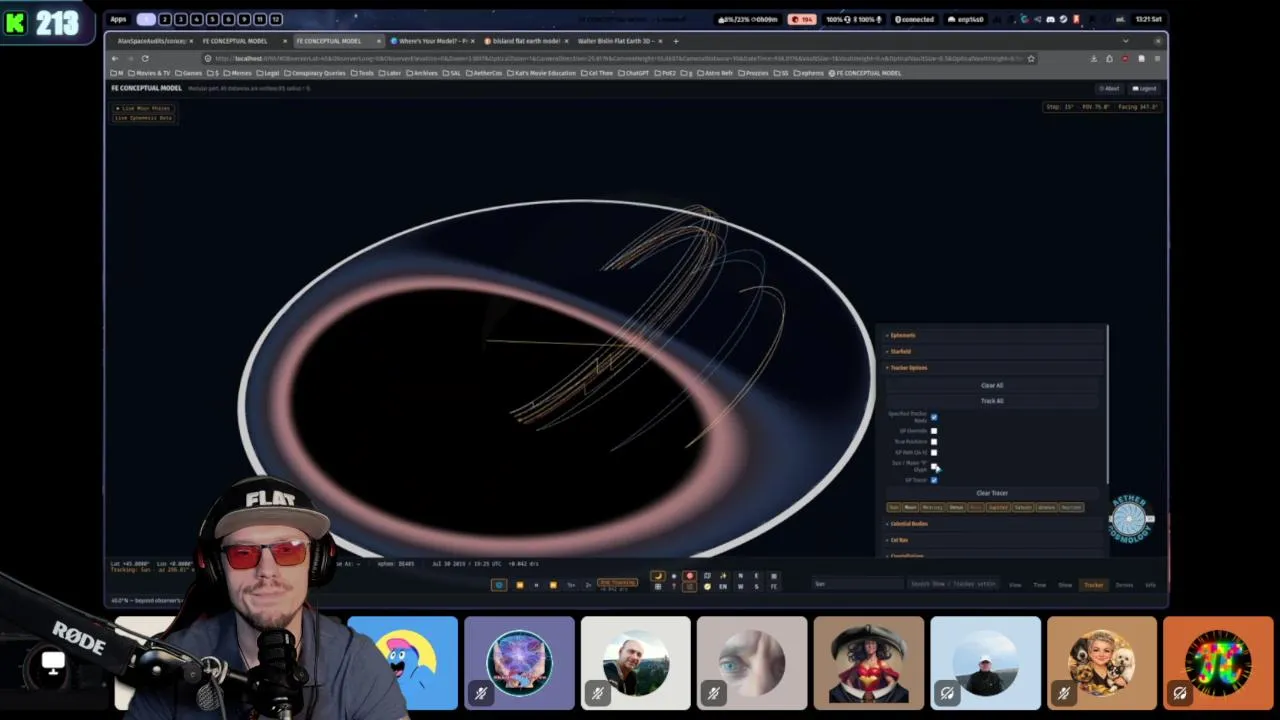Click the crescent moon night-mode icon

(658, 576)
